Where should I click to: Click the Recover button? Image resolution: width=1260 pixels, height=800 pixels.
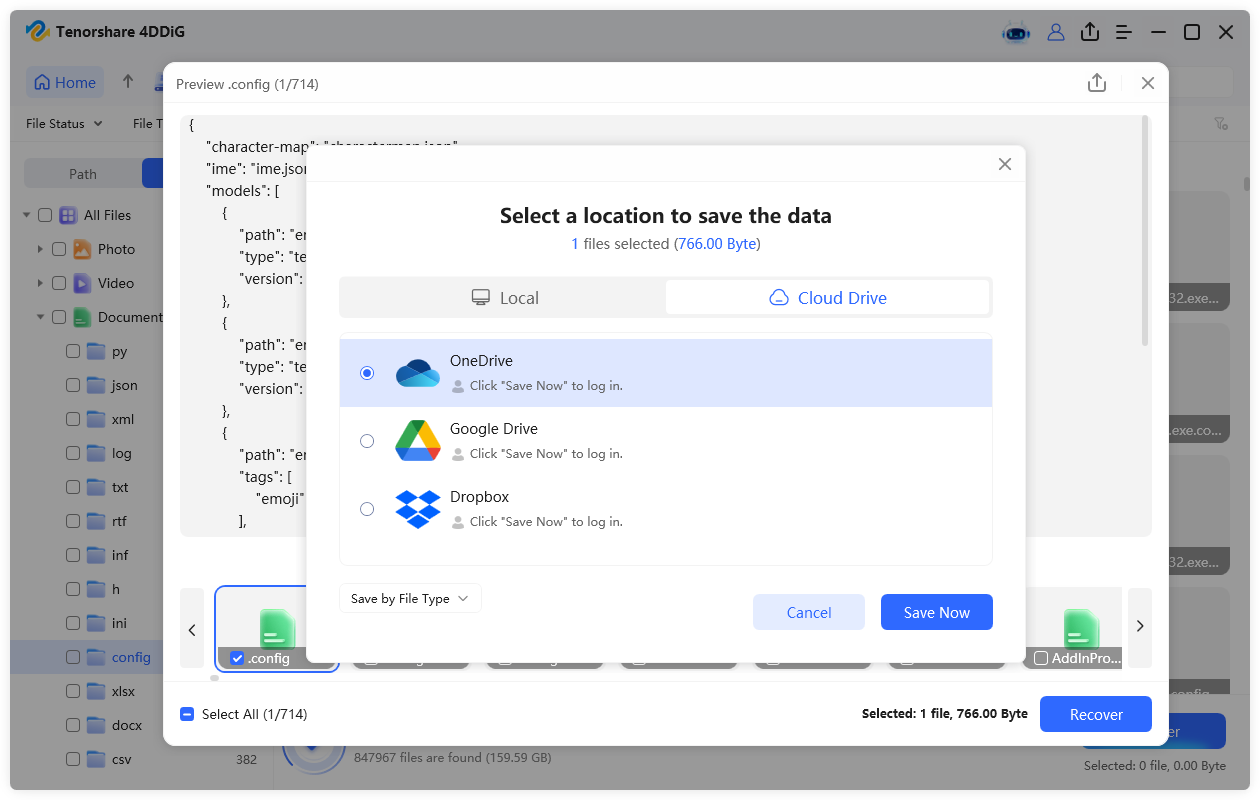(1096, 714)
